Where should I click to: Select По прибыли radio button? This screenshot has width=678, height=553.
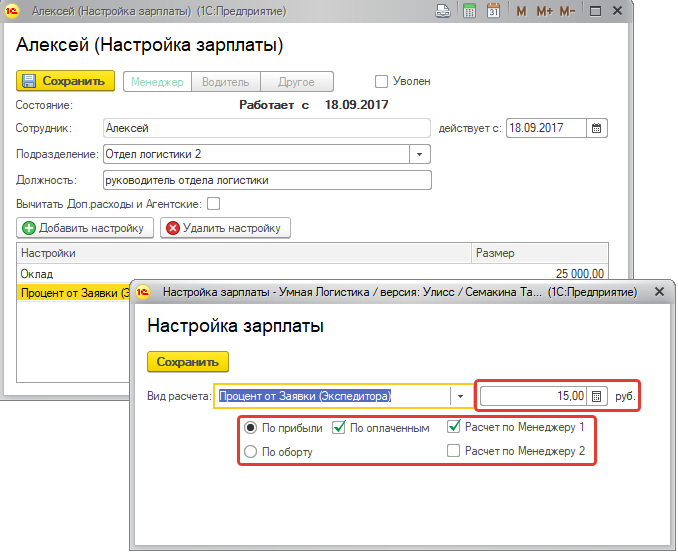click(251, 428)
